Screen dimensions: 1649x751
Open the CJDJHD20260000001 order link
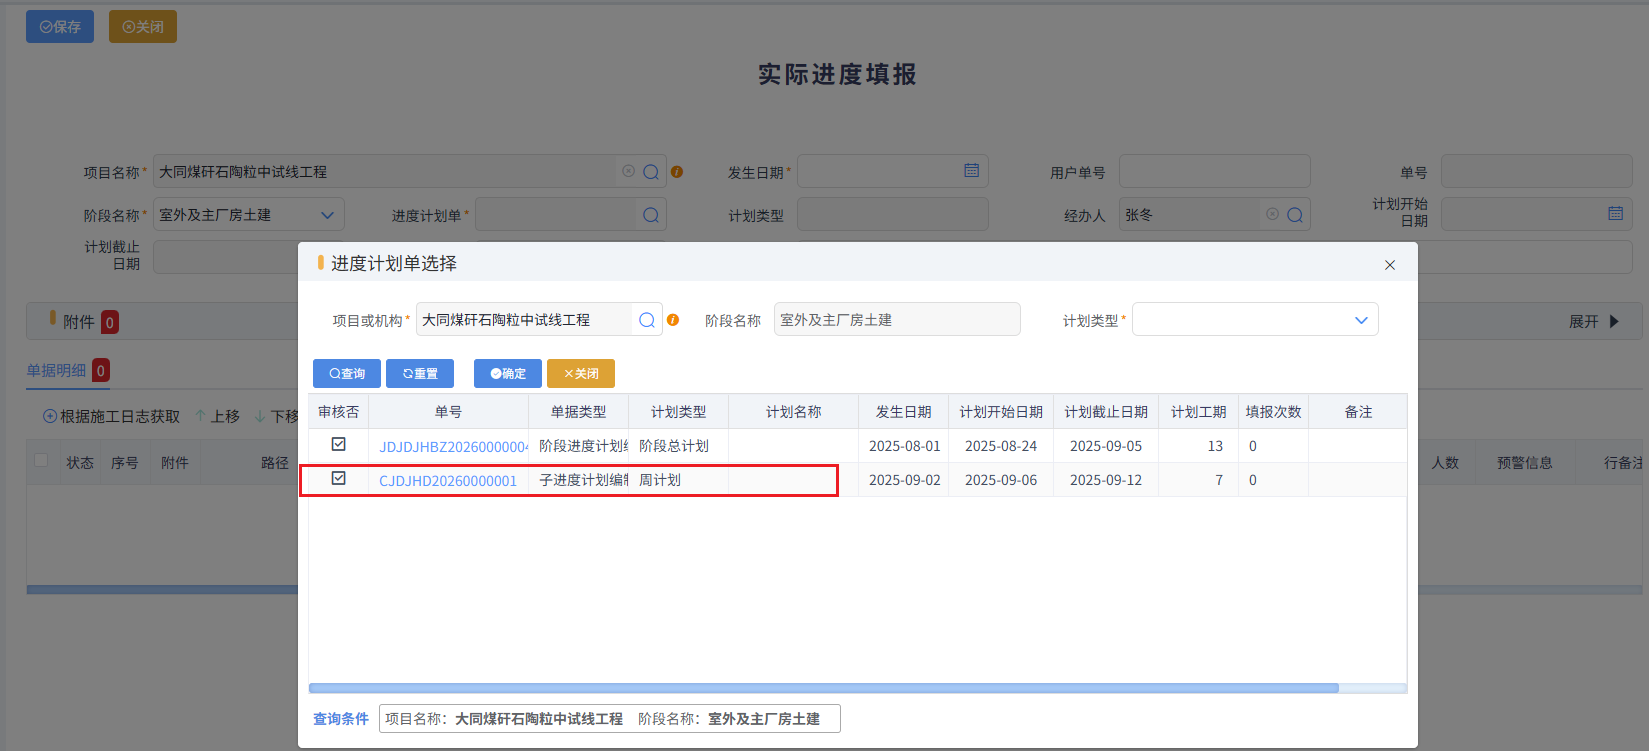(x=448, y=481)
